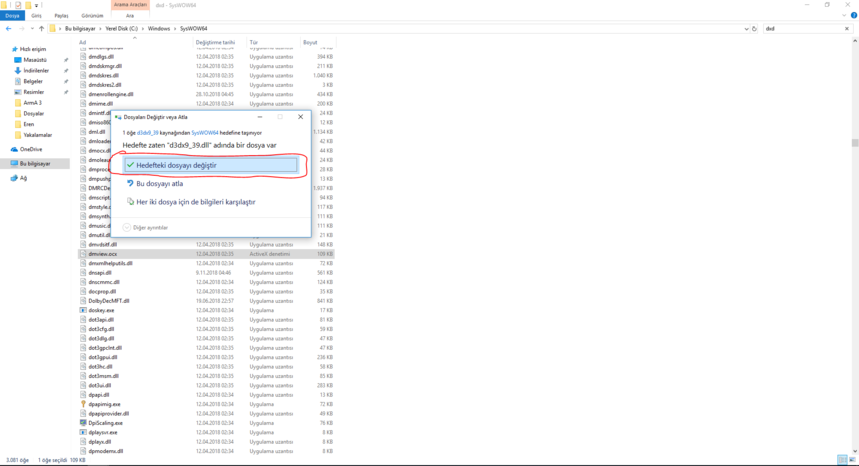This screenshot has width=859, height=466.
Task: Click the dpapimig.exe key icon
Action: coord(83,404)
